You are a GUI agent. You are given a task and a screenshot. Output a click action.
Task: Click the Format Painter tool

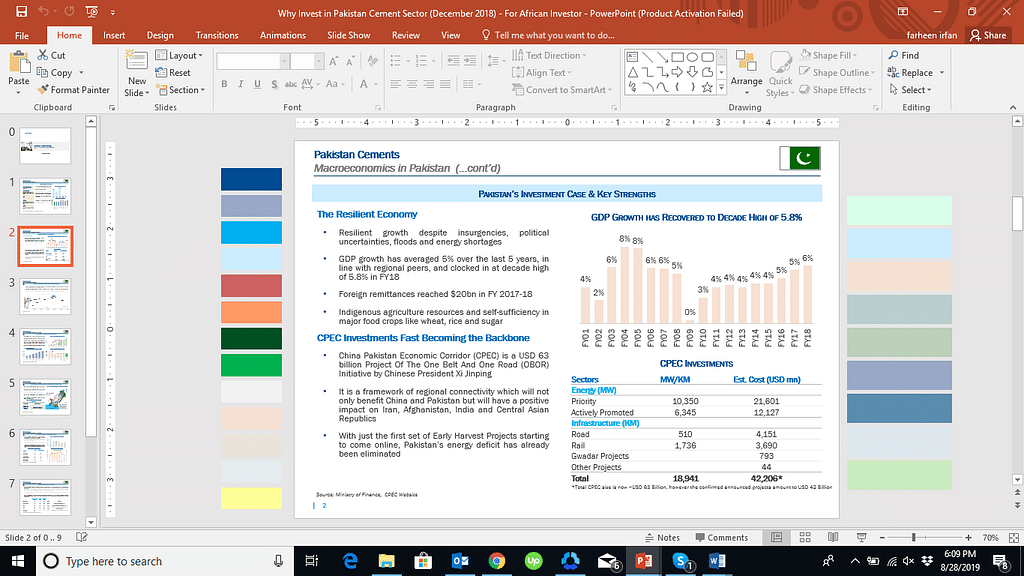73,90
